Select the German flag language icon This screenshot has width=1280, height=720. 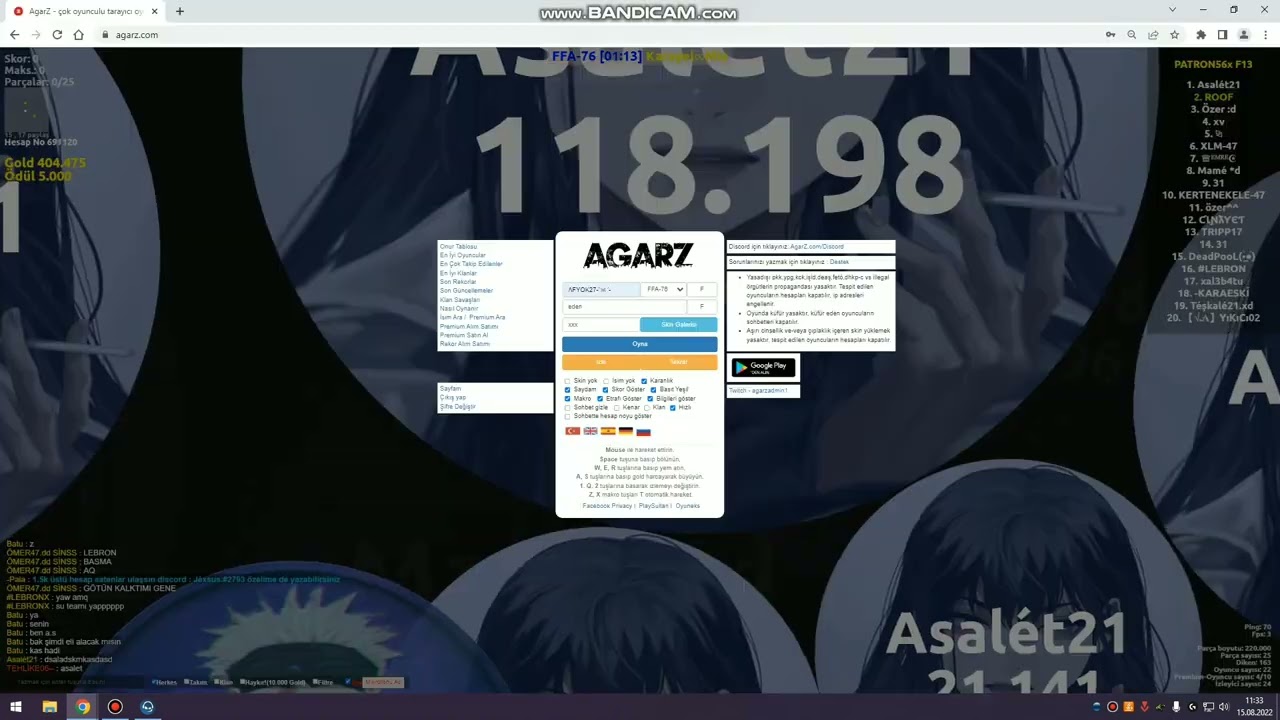[x=626, y=431]
